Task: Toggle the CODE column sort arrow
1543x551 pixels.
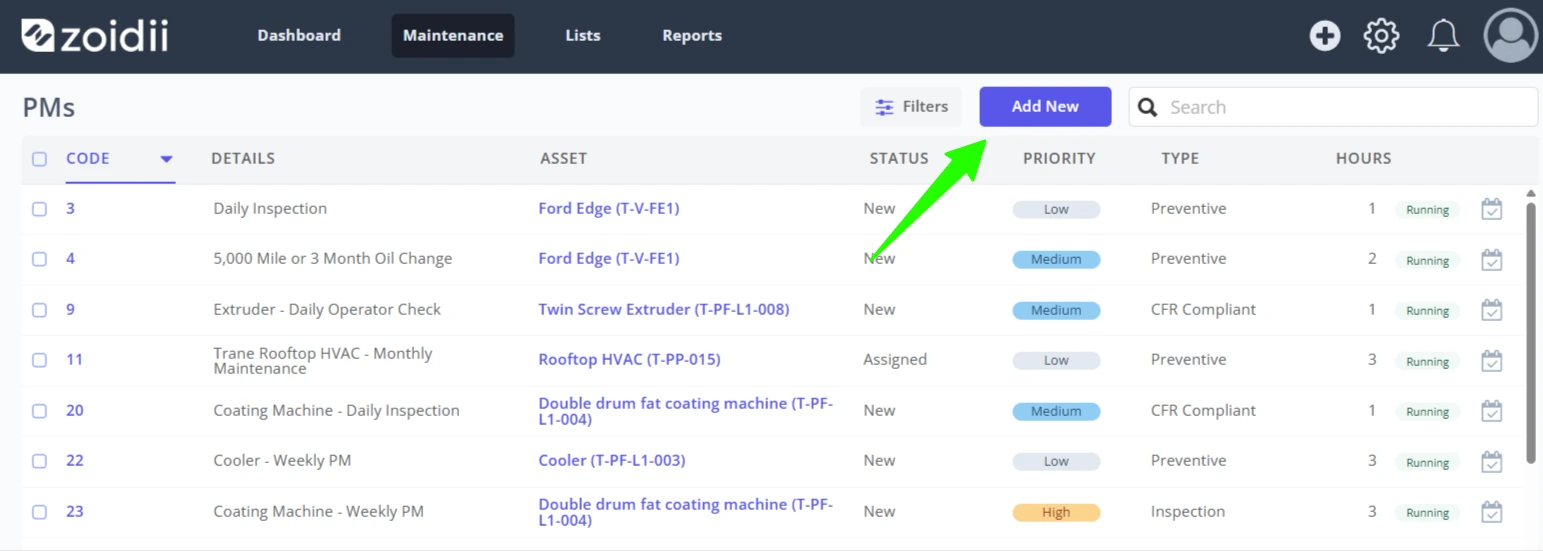Action: [x=167, y=159]
